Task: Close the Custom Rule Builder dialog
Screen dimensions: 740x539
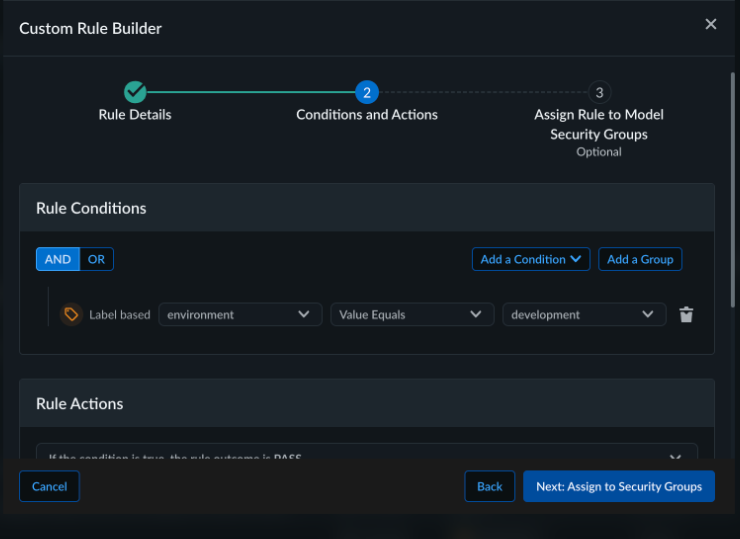Action: (710, 24)
